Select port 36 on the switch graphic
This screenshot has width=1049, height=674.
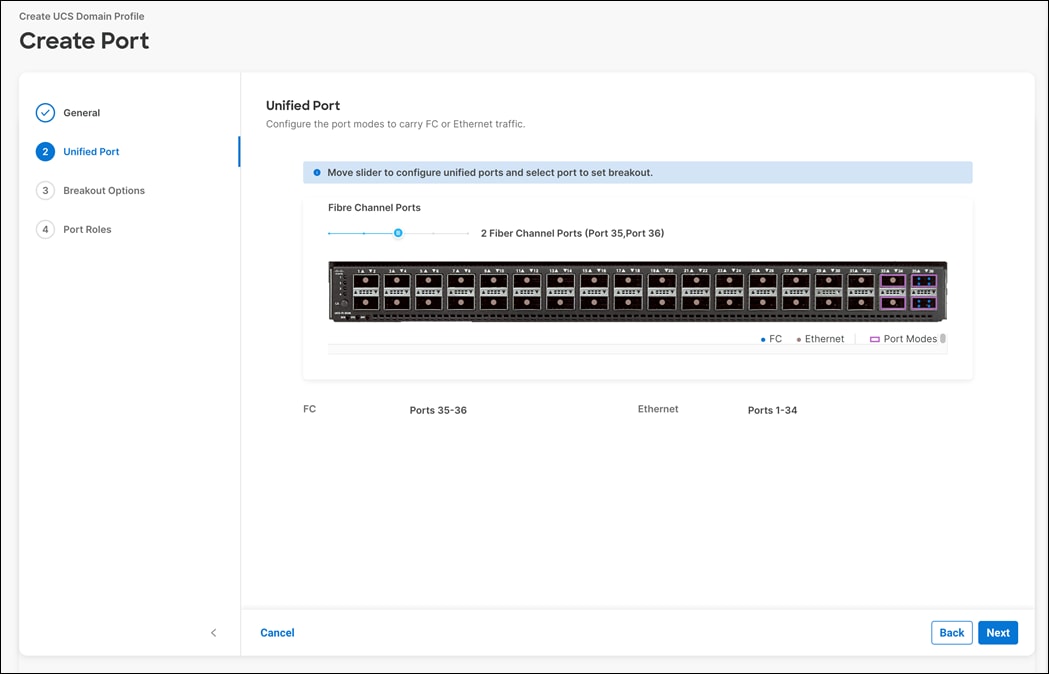click(x=924, y=302)
